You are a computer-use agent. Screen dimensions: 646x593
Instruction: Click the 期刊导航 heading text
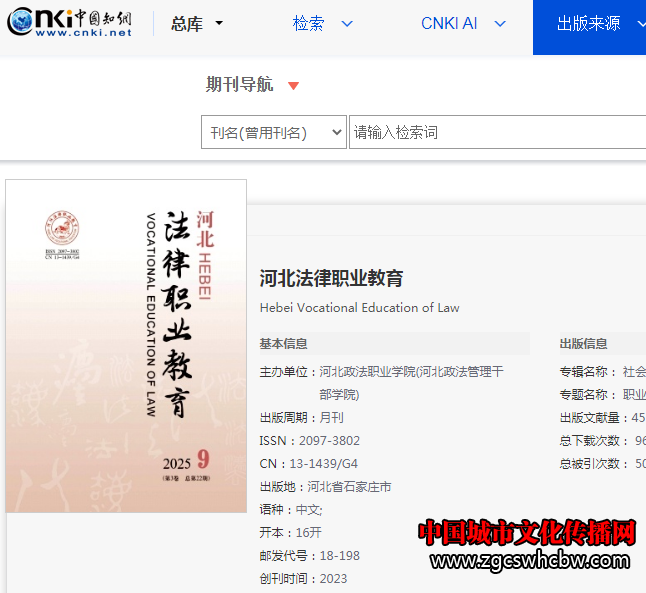click(x=239, y=85)
